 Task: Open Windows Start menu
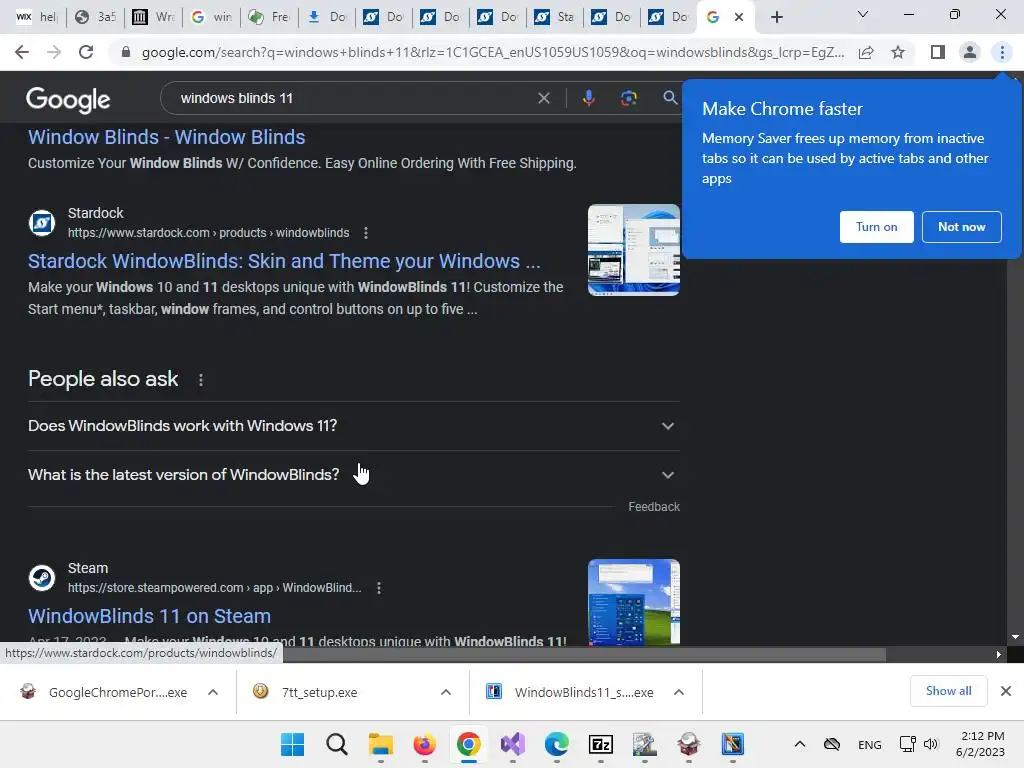[292, 744]
